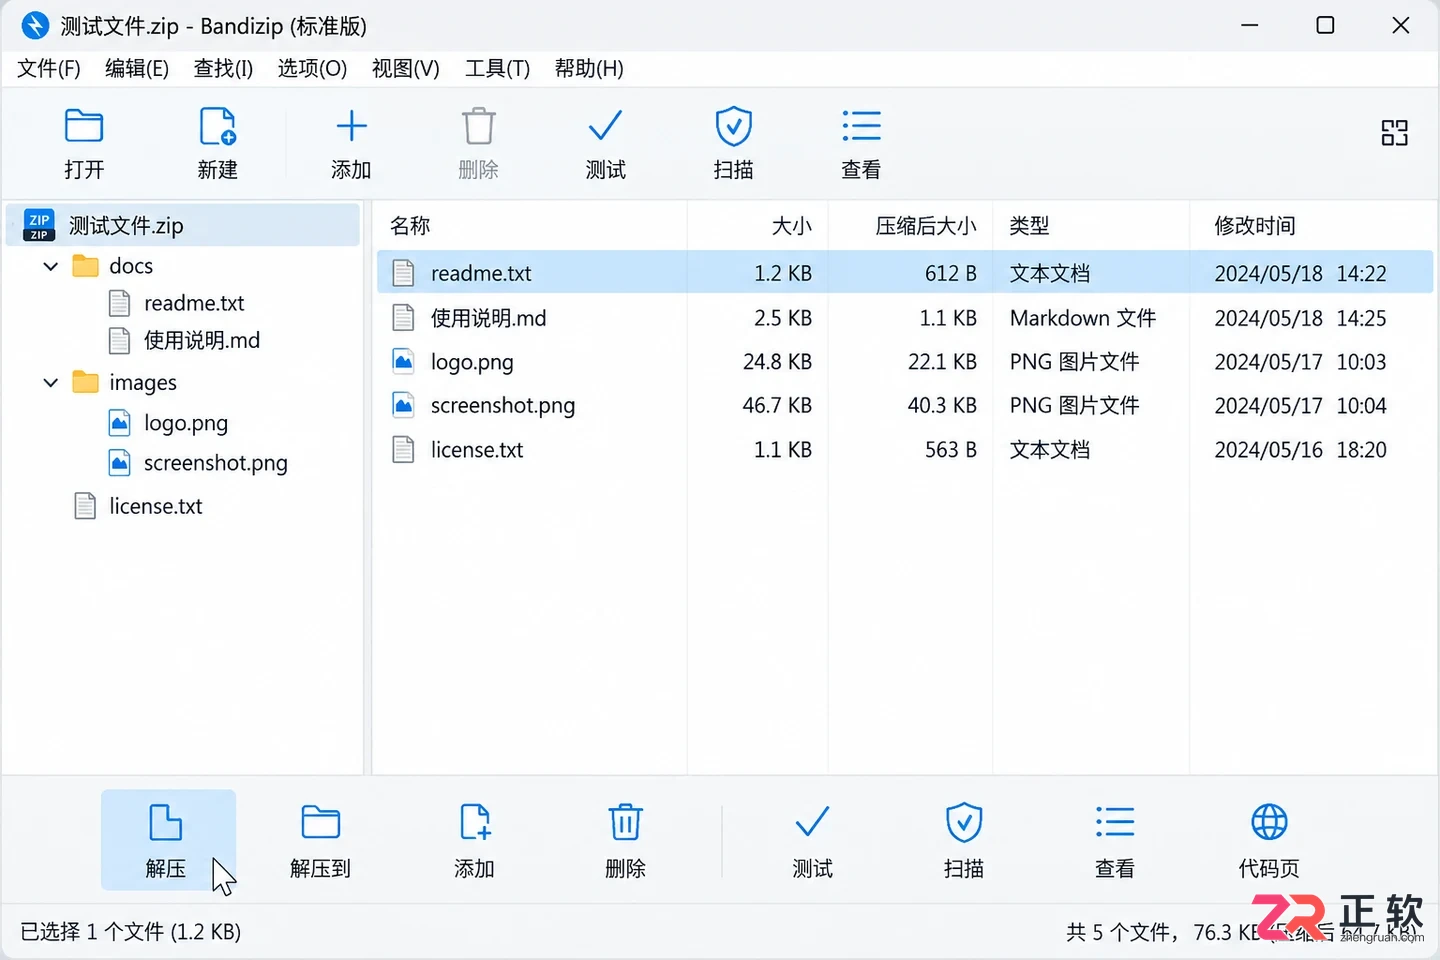Click the top toolbar 查看 list icon
Image resolution: width=1440 pixels, height=960 pixels.
click(x=861, y=126)
